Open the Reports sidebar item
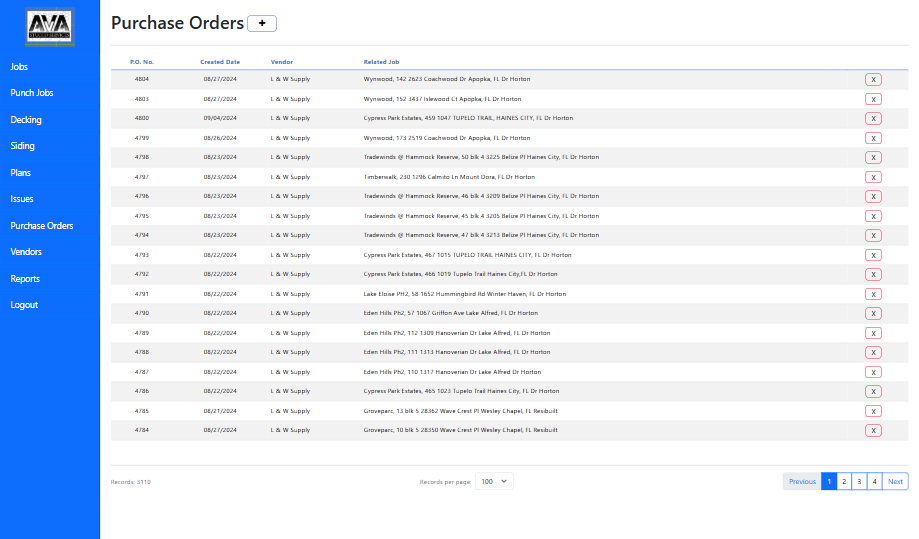919x539 pixels. pos(25,279)
